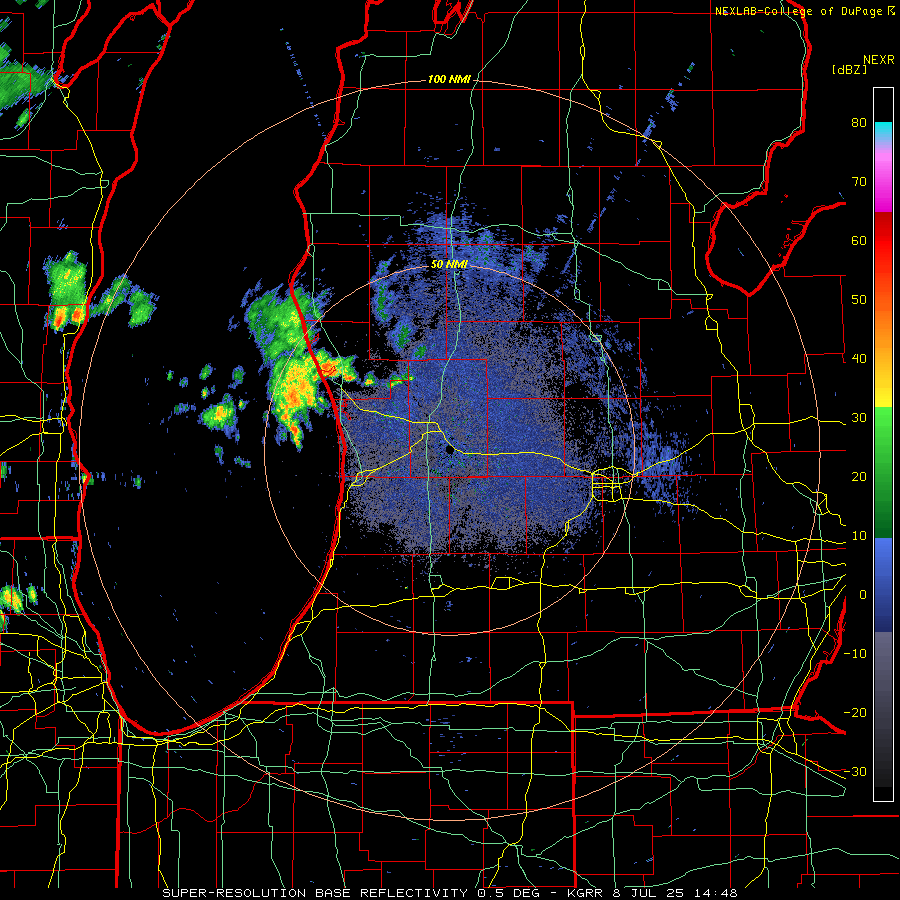Click the 20 dBZ scale value
The height and width of the screenshot is (900, 900).
click(x=859, y=476)
